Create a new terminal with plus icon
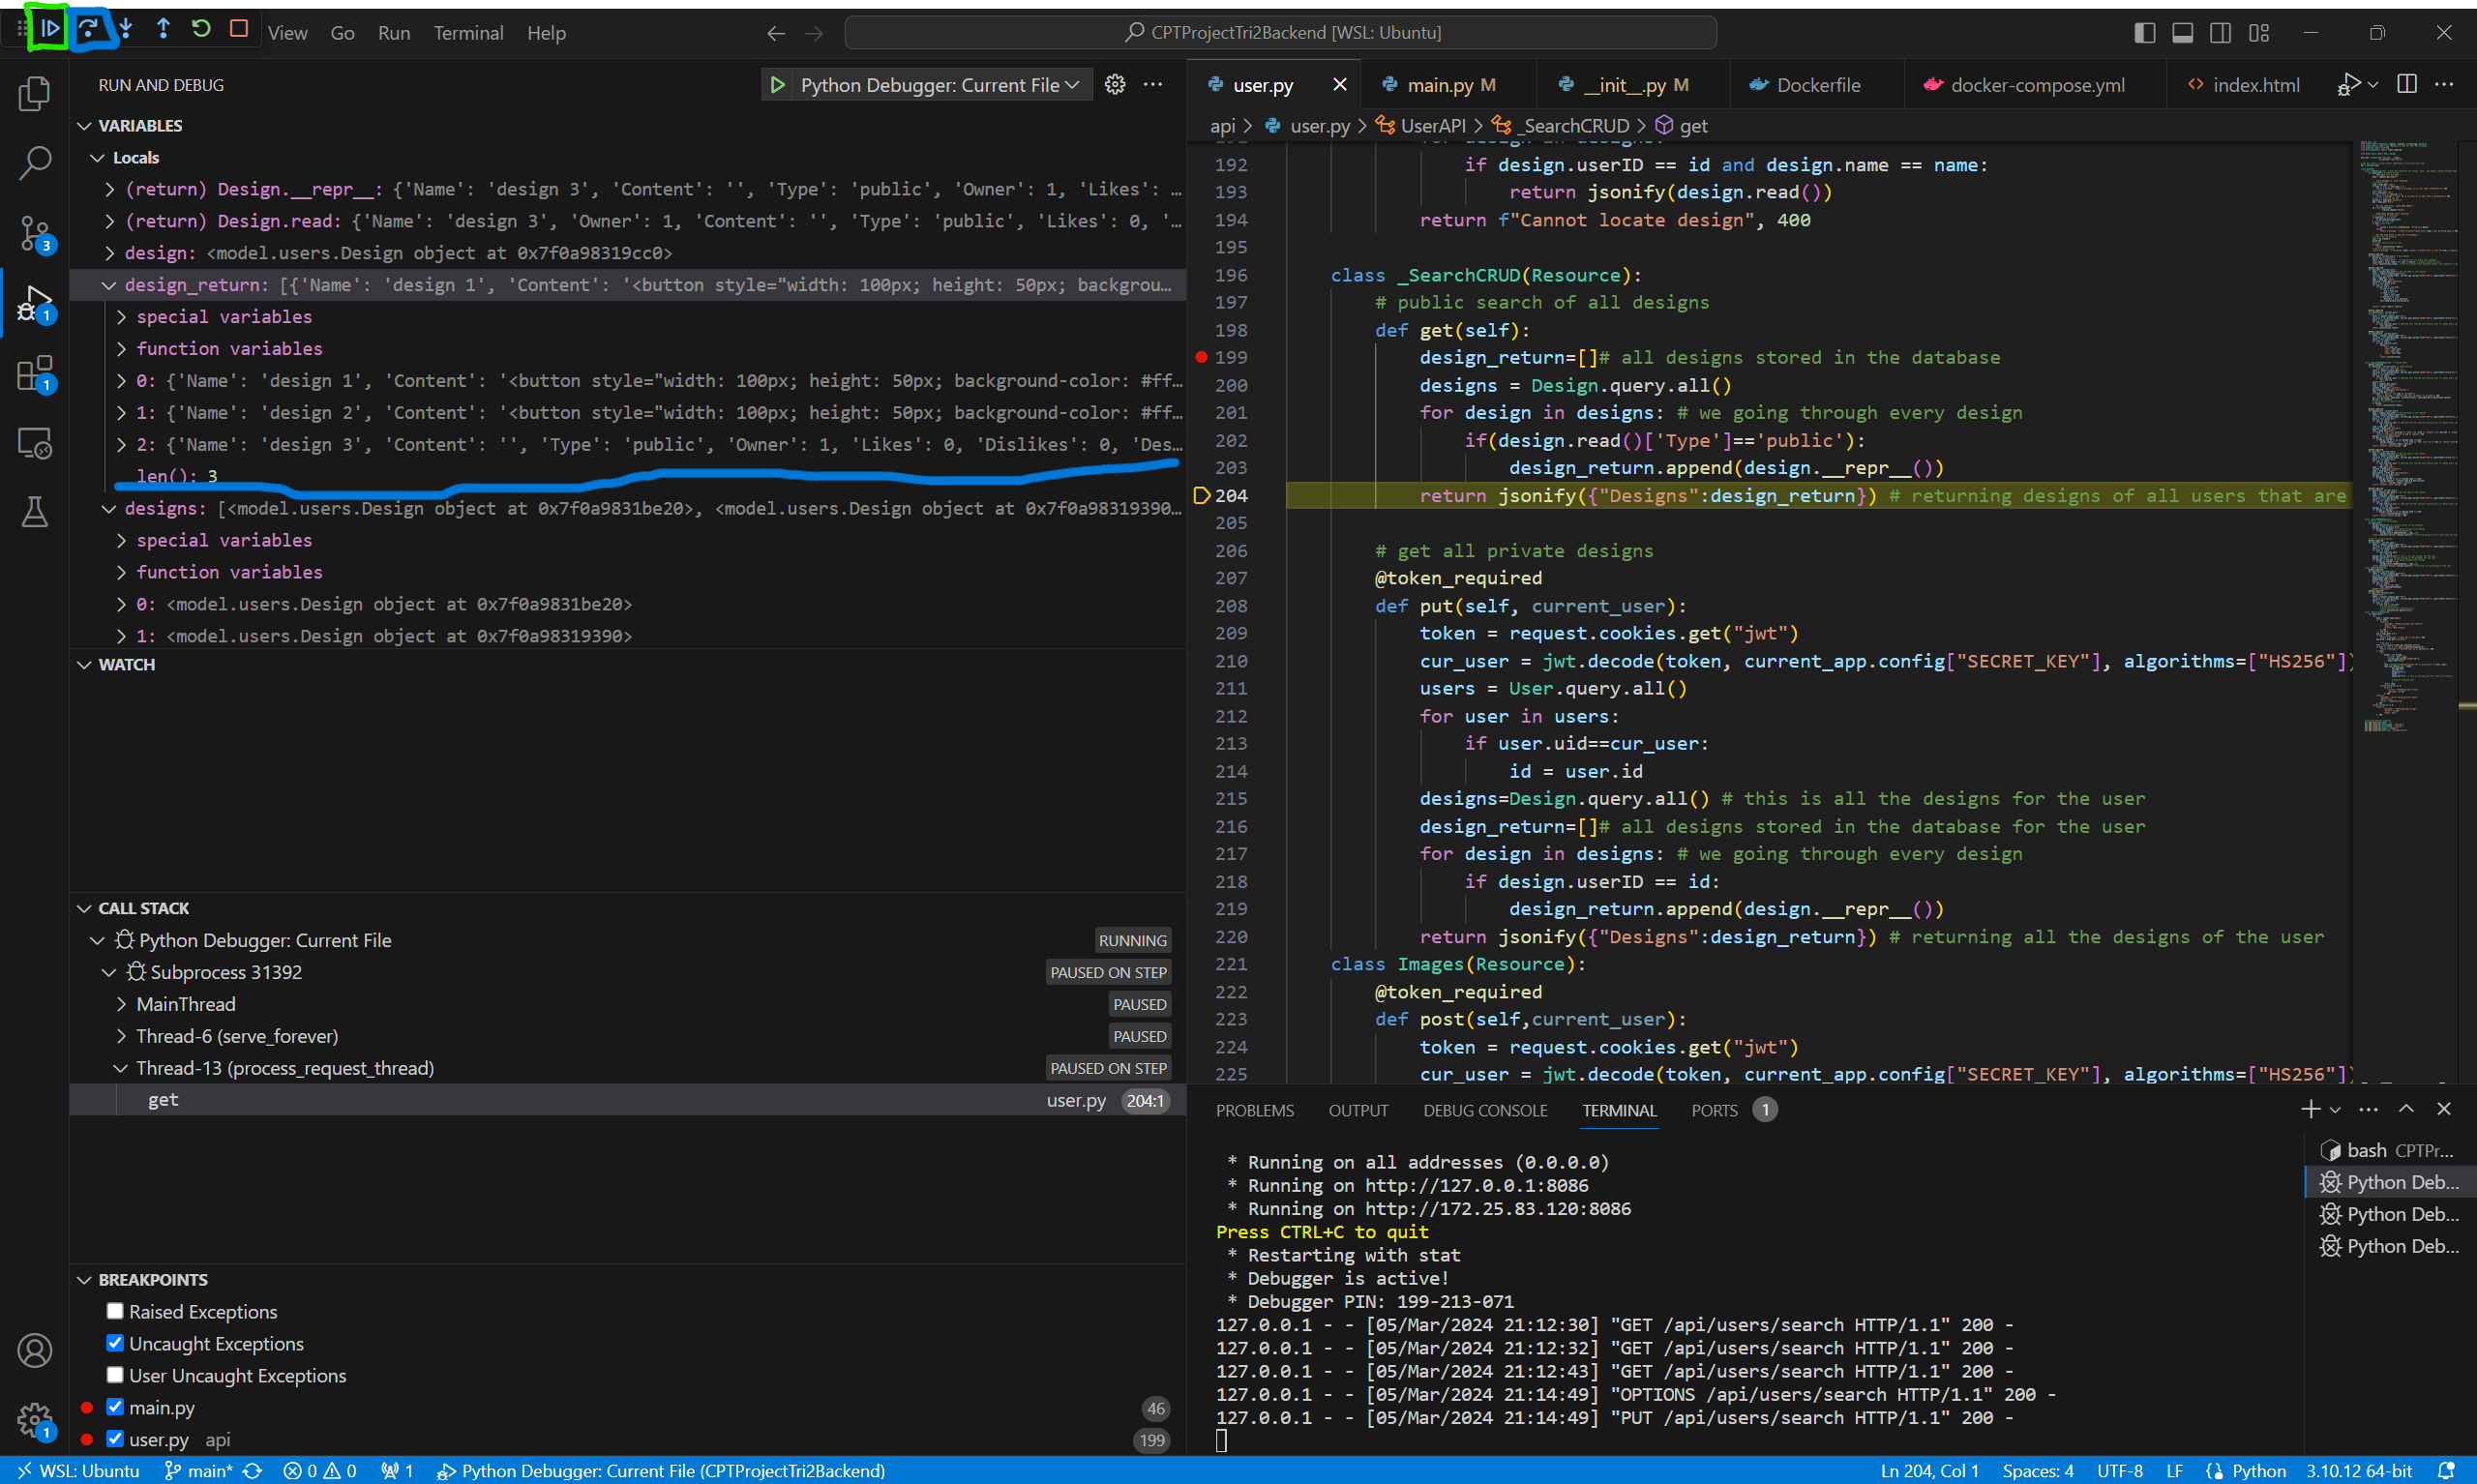The image size is (2477, 1484). 2310,1109
